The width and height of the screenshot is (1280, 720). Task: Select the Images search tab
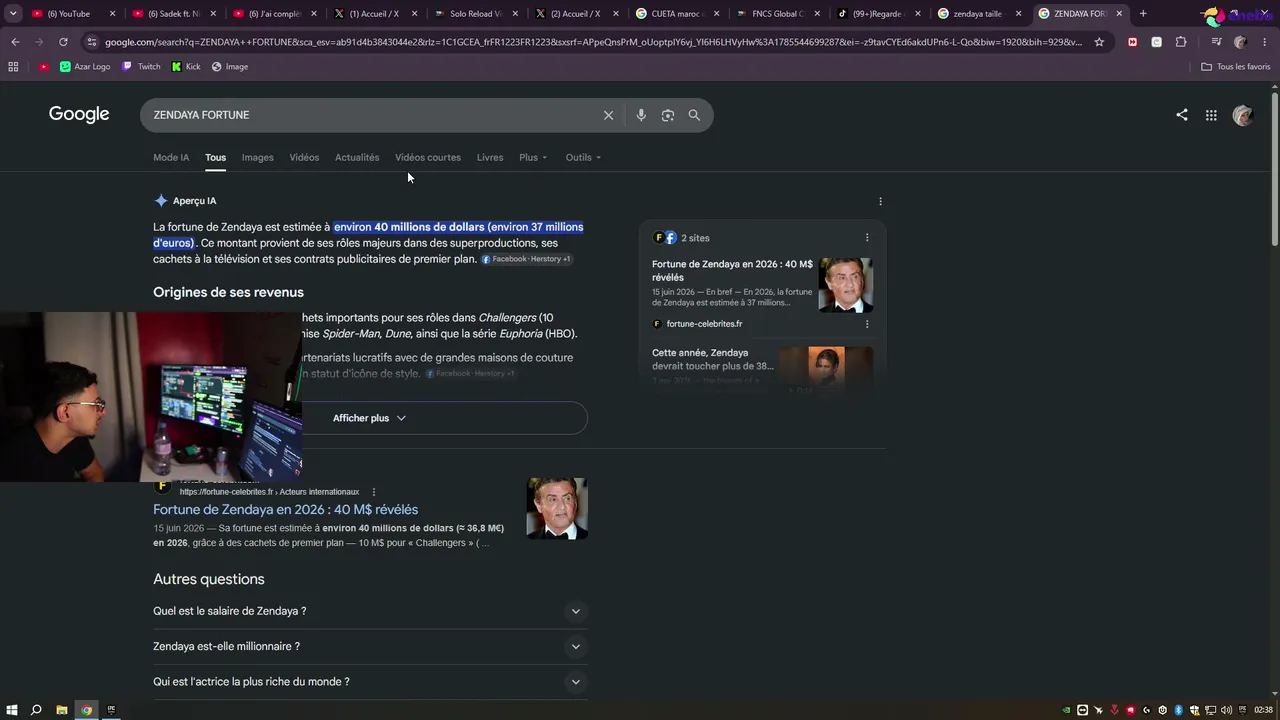click(x=257, y=157)
